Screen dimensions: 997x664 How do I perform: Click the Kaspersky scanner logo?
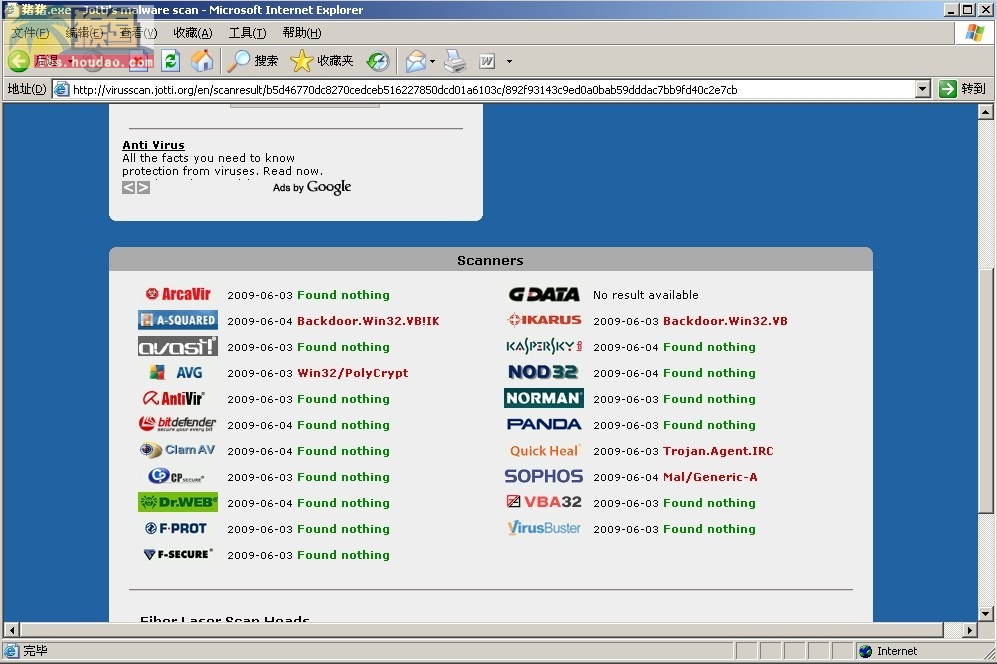[544, 346]
